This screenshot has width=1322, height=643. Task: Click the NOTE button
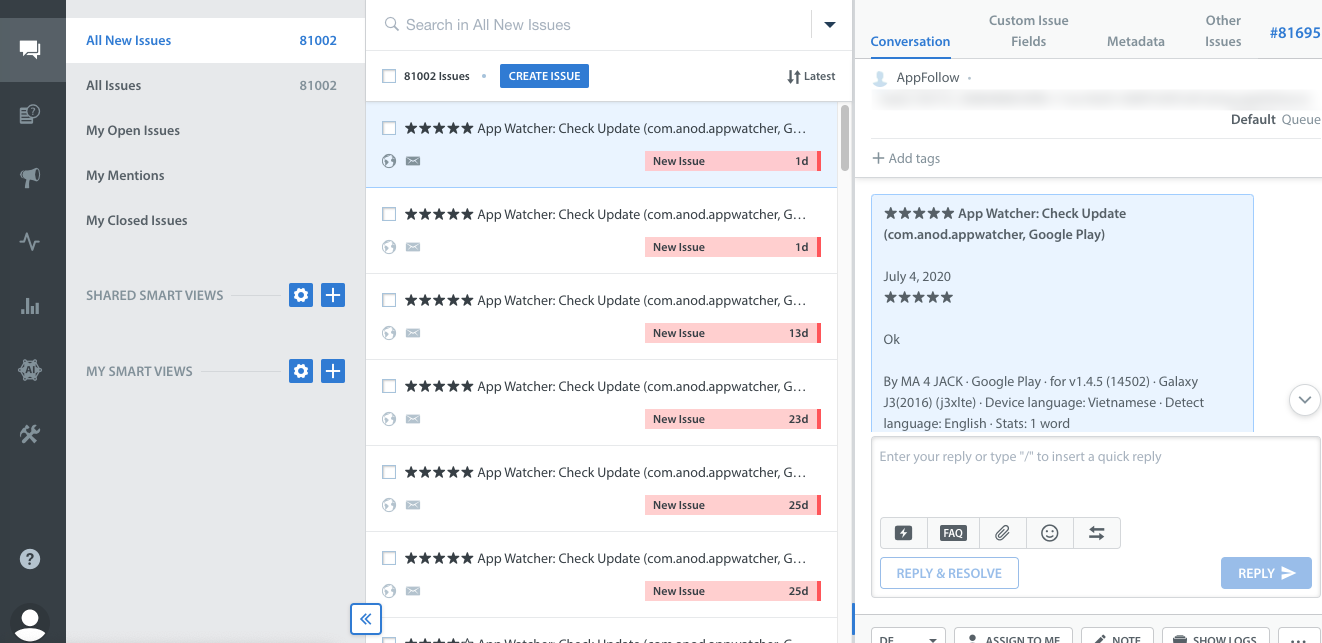(1117, 637)
